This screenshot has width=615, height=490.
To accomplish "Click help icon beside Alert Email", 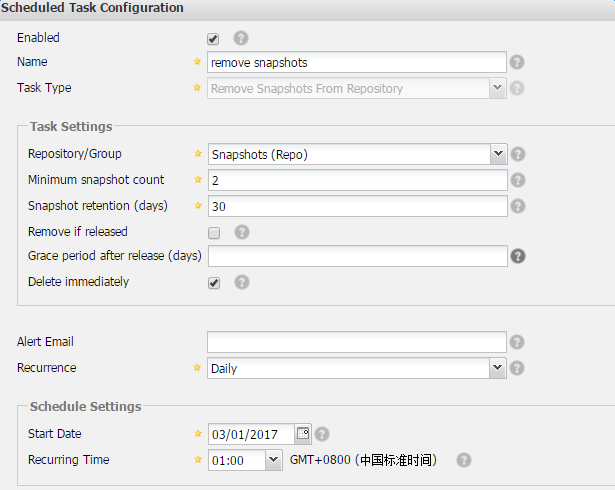I will point(517,342).
